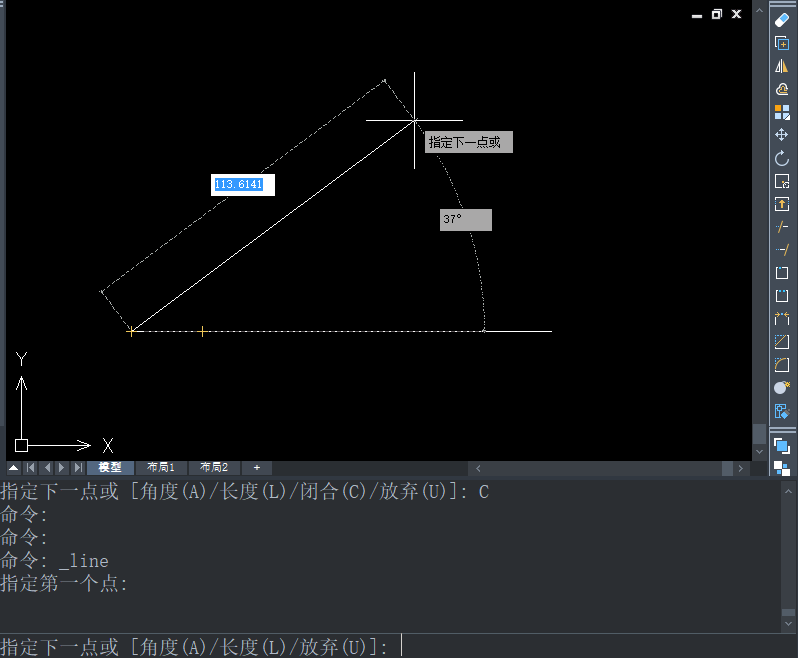The width and height of the screenshot is (798, 658).
Task: Click drawing area vertical scrollbar down arrow
Action: point(759,452)
